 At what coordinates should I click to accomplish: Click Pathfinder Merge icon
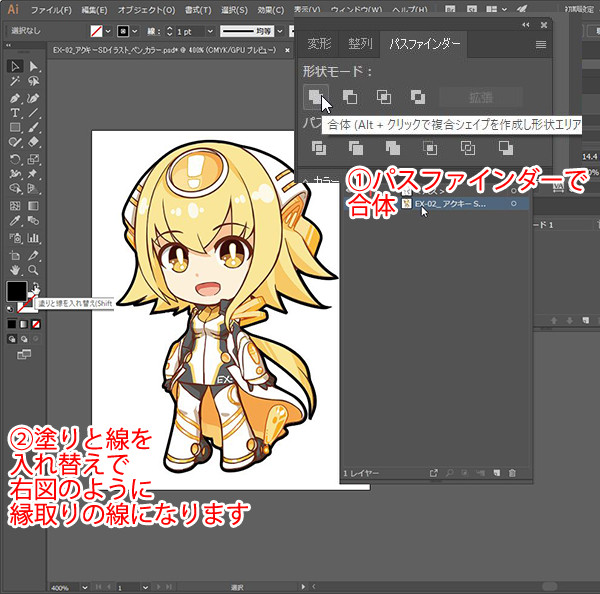point(393,148)
